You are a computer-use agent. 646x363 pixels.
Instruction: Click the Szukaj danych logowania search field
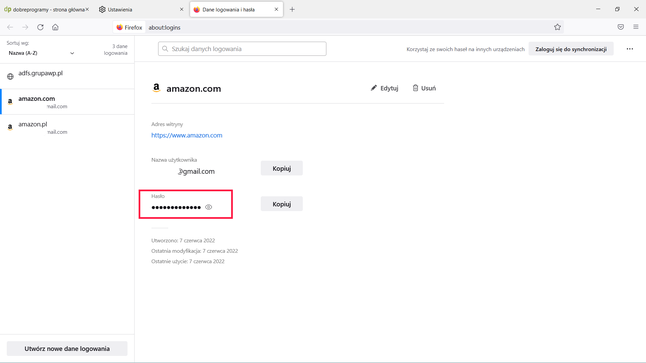click(242, 49)
